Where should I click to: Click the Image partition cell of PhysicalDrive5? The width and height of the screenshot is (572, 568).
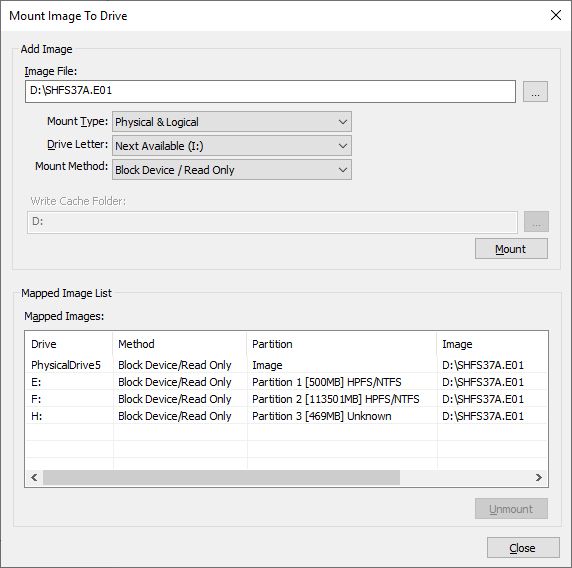pyautogui.click(x=267, y=365)
